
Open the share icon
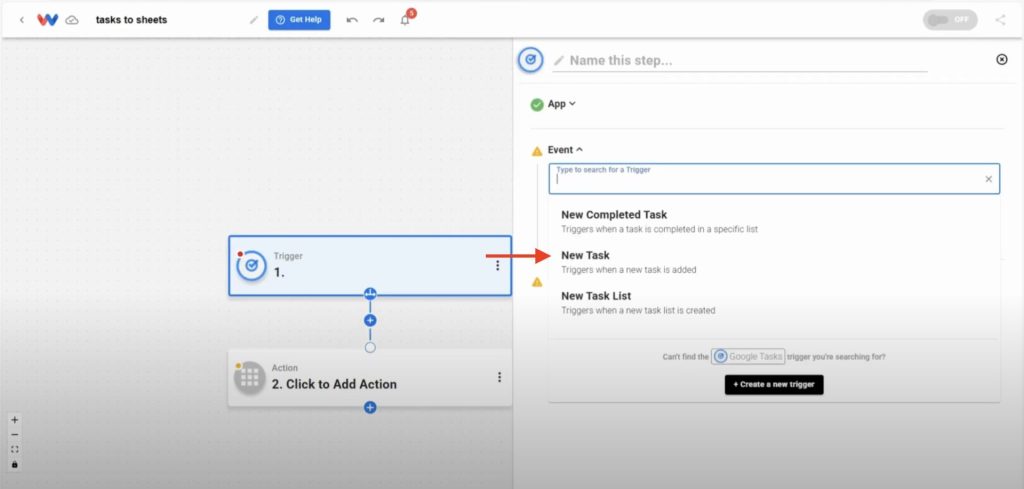click(x=1000, y=20)
